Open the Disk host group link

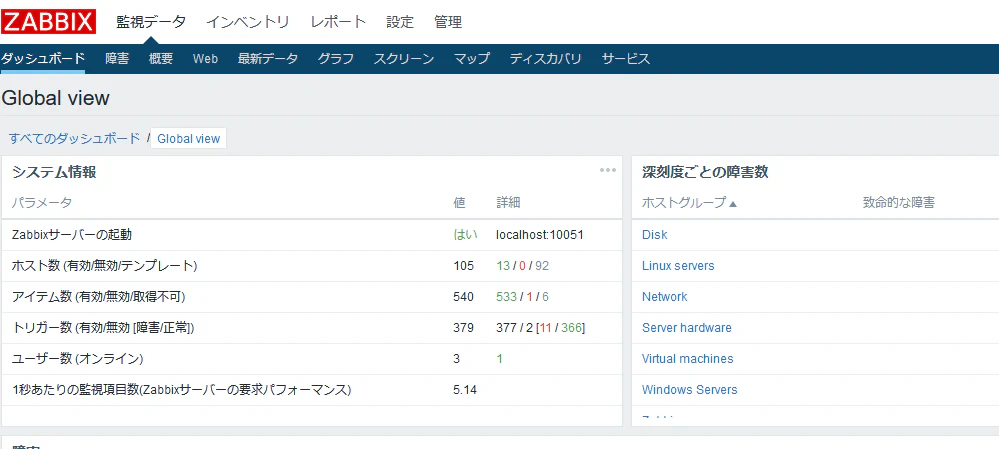(654, 235)
